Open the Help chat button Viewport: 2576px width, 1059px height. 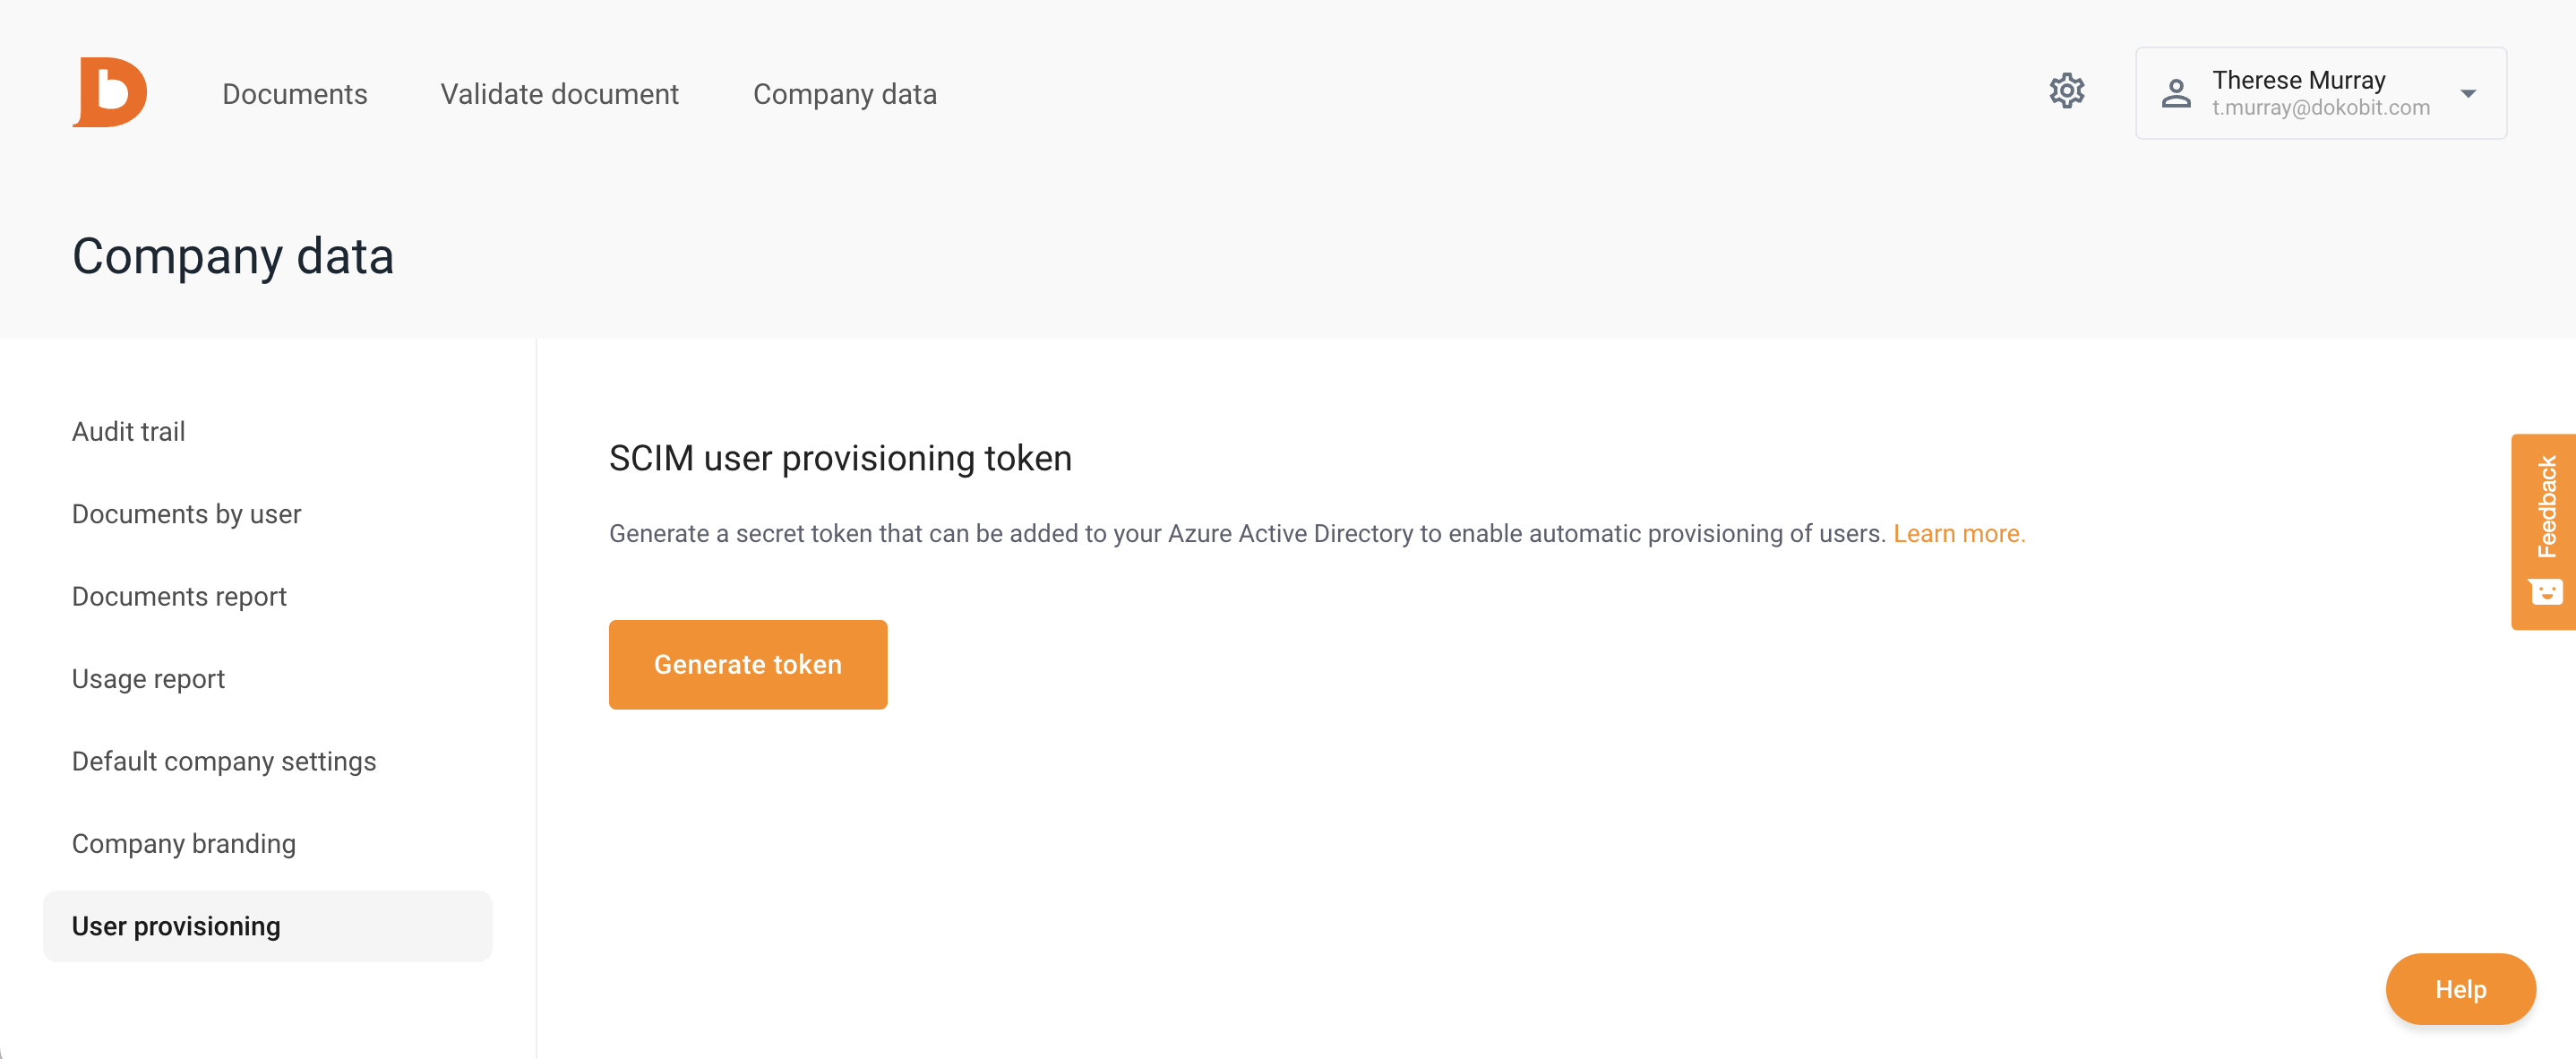pos(2460,989)
